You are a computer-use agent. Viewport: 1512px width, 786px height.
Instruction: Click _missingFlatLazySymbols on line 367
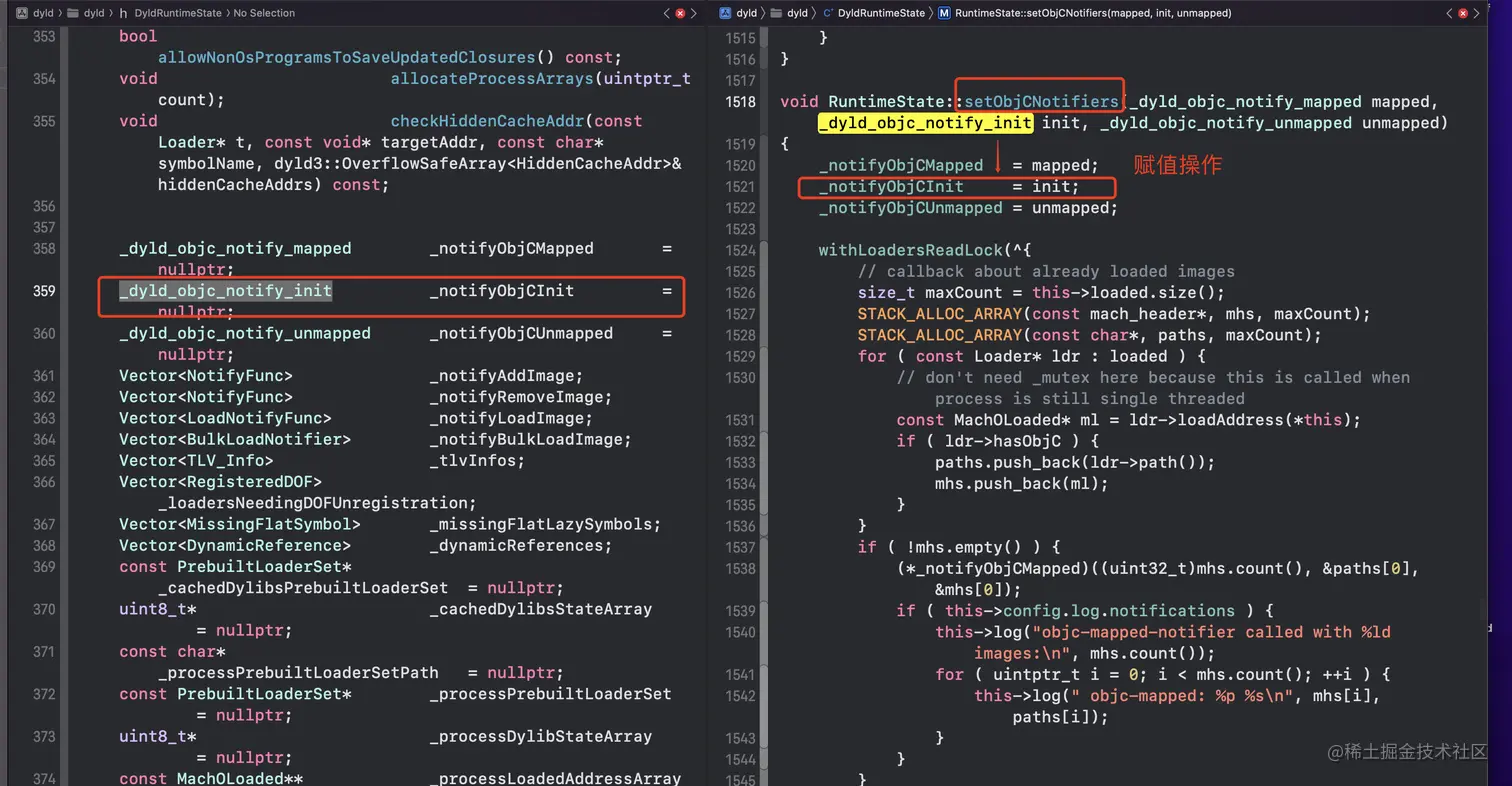541,525
